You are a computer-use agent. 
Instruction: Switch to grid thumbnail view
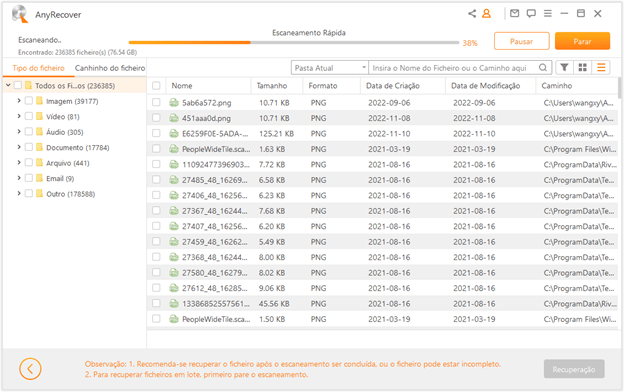pyautogui.click(x=583, y=68)
